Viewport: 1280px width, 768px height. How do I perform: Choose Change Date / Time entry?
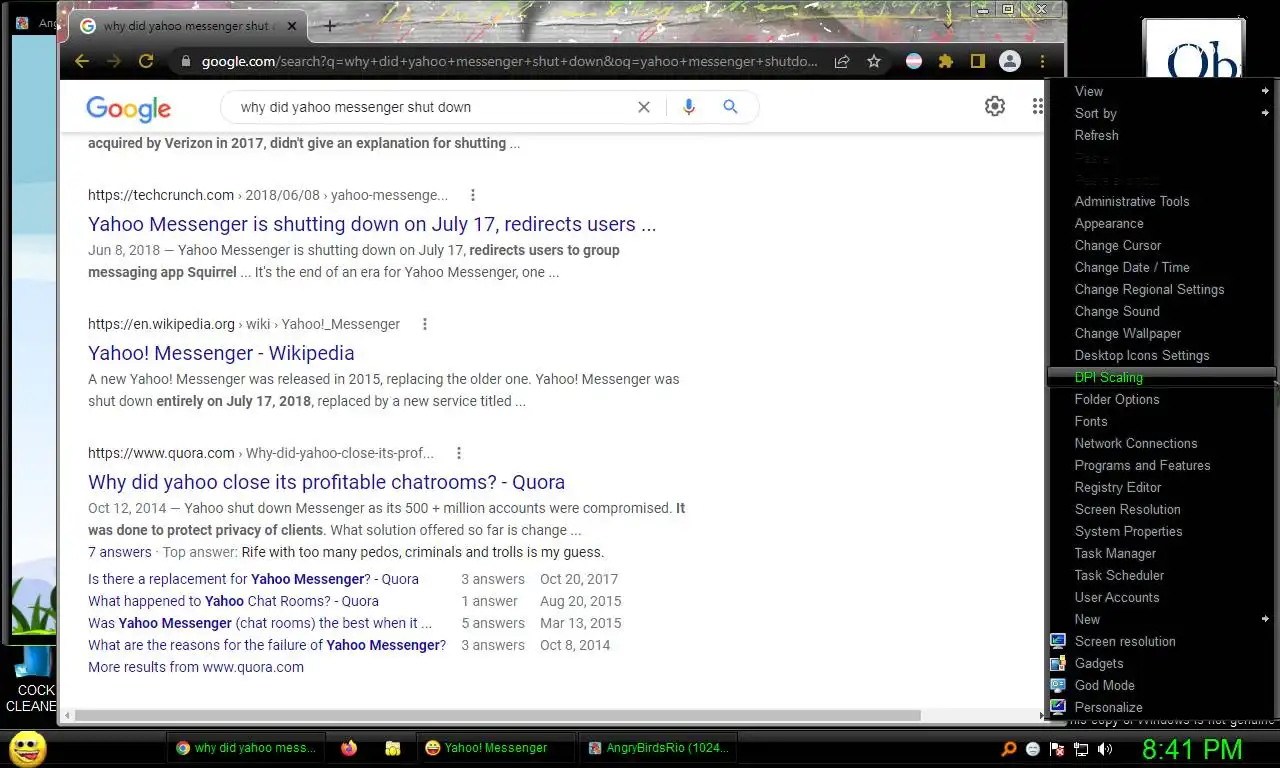(x=1162, y=267)
